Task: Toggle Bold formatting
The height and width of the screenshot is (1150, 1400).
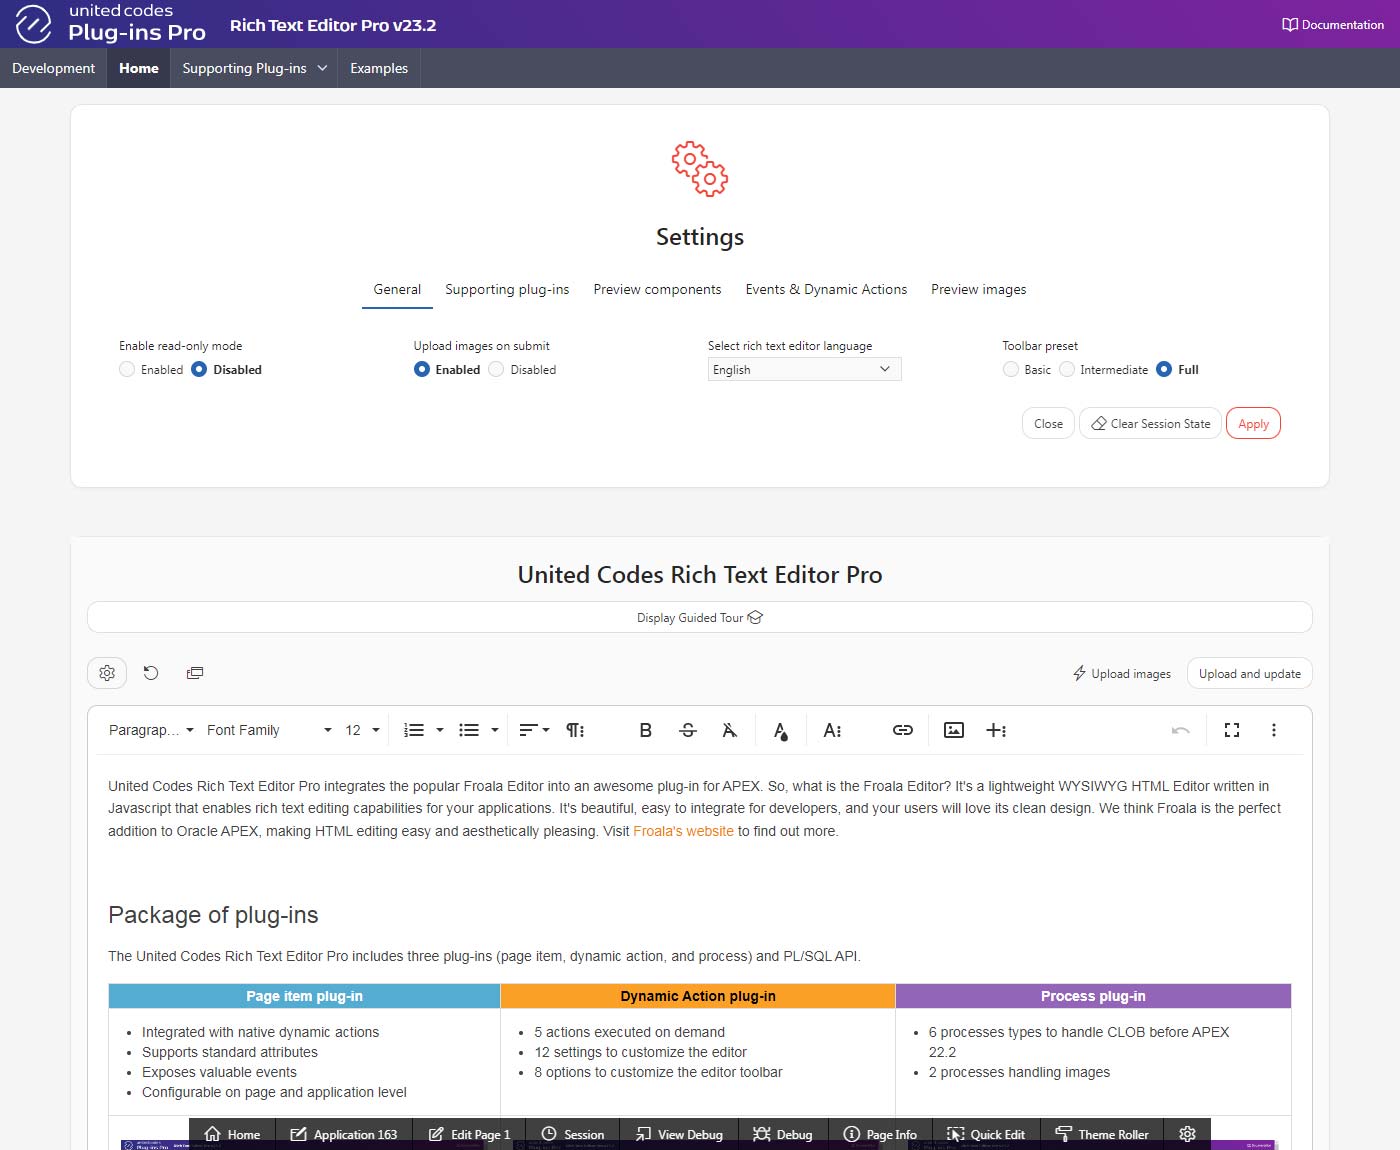Action: [x=646, y=730]
